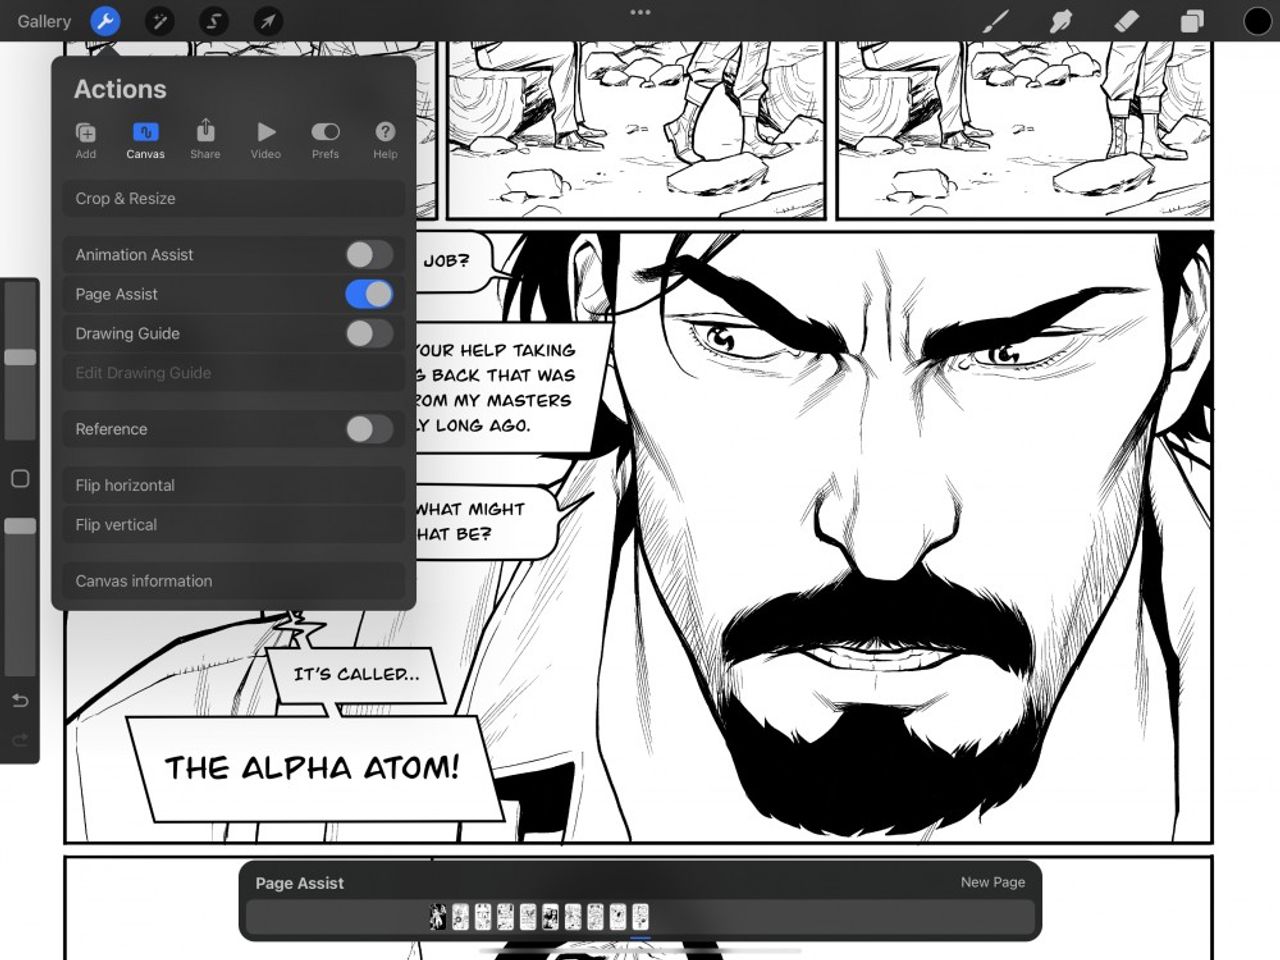The image size is (1280, 960).
Task: Open the Selection tool
Action: pos(213,21)
